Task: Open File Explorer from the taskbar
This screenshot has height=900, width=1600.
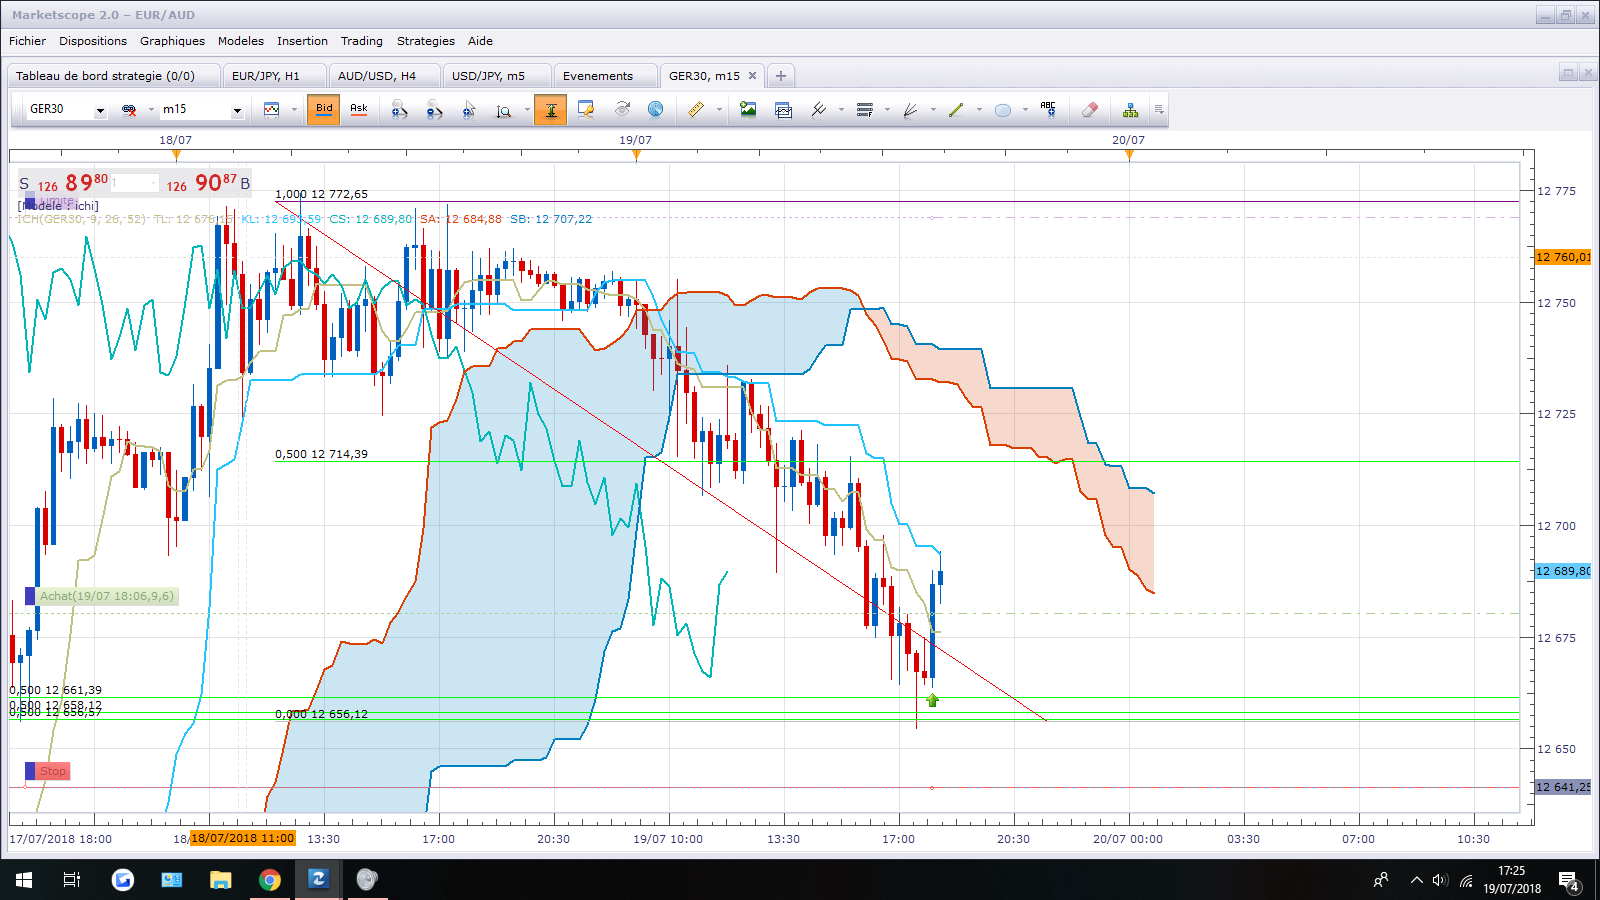Action: tap(220, 880)
